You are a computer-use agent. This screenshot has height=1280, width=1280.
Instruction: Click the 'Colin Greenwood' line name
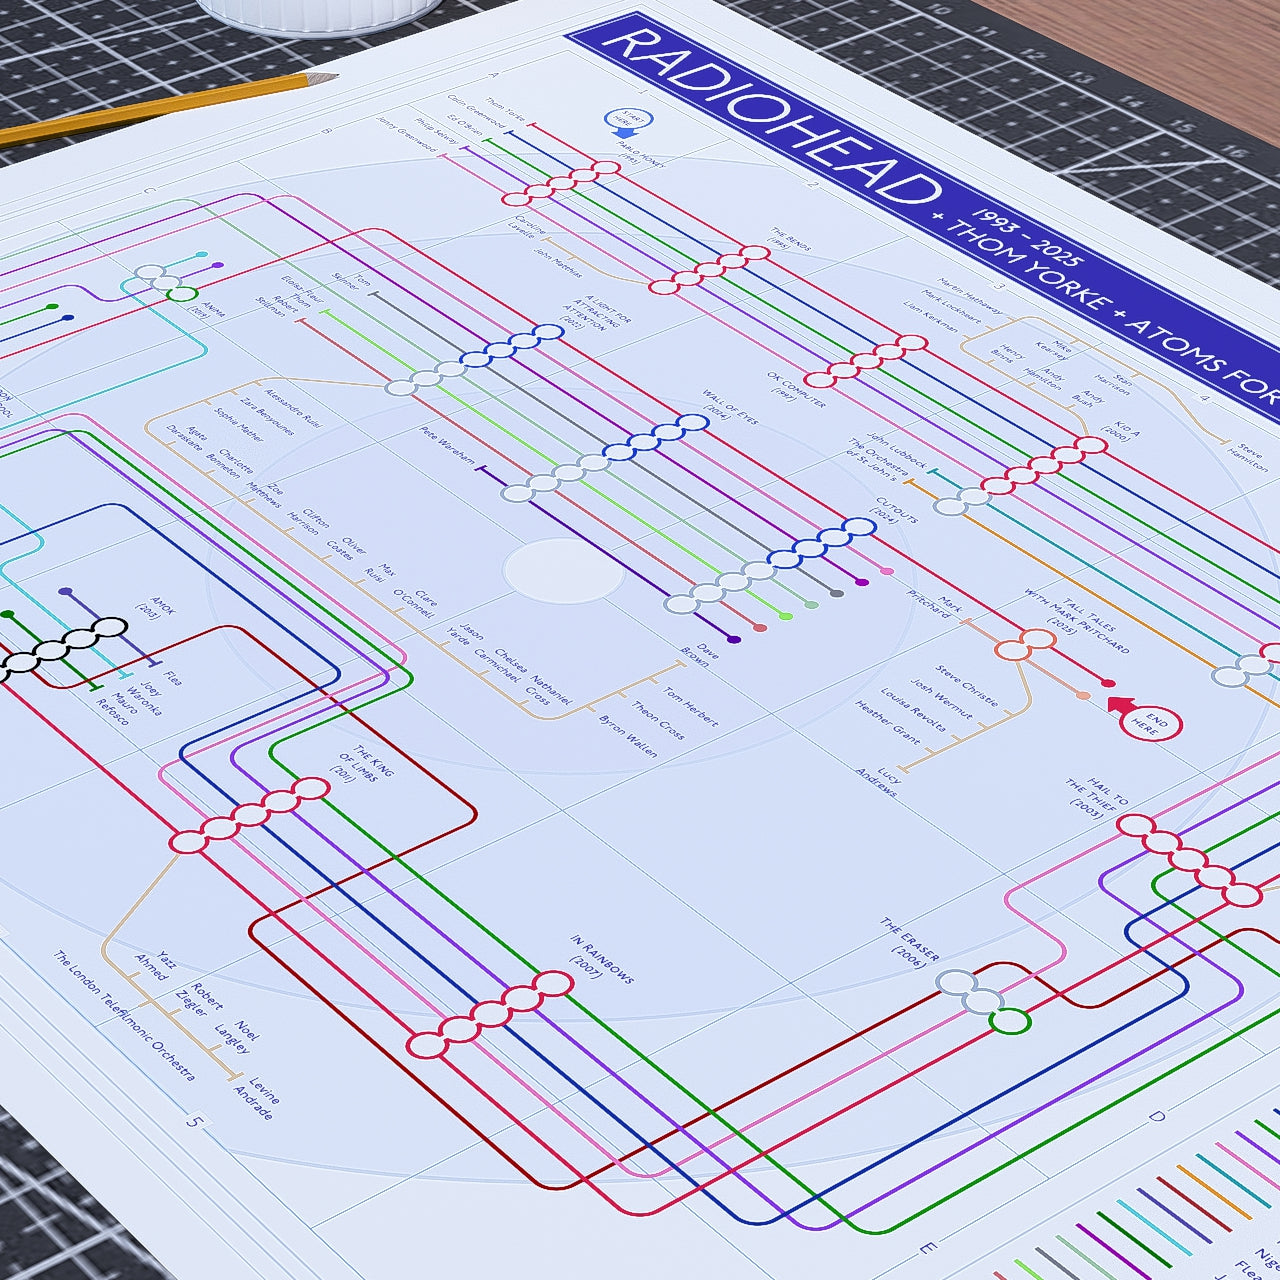pyautogui.click(x=477, y=111)
